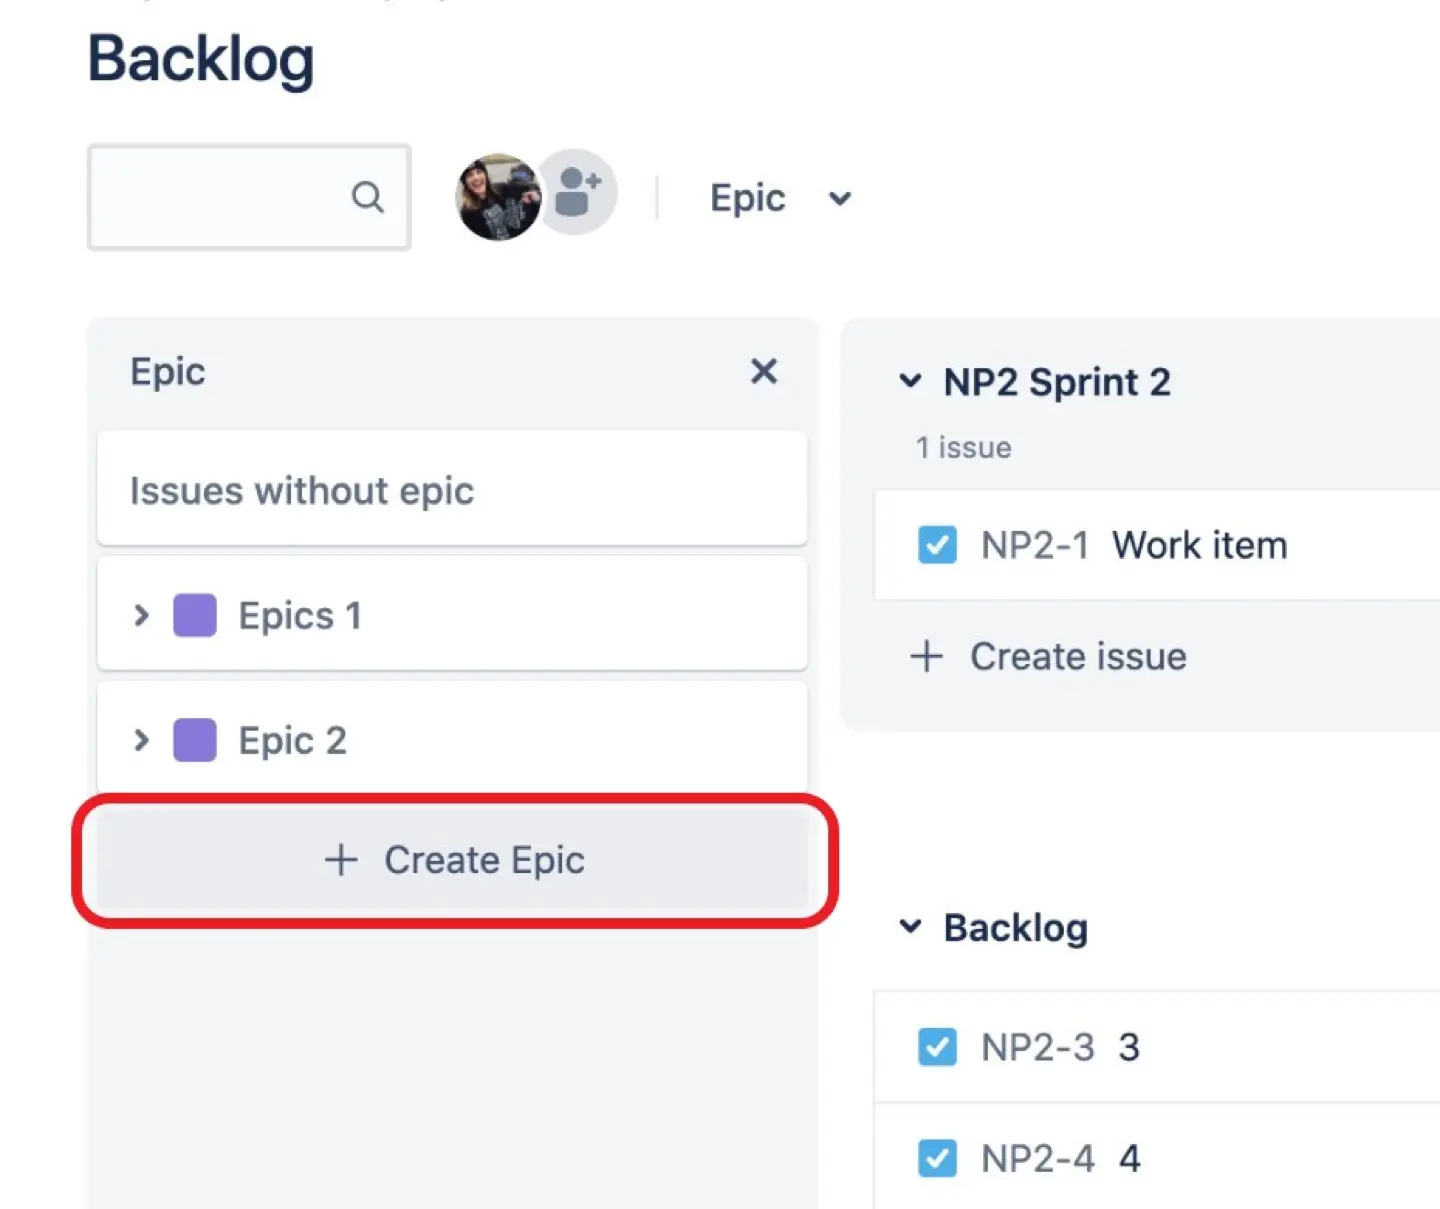Expand the Epics 1 entry

140,616
